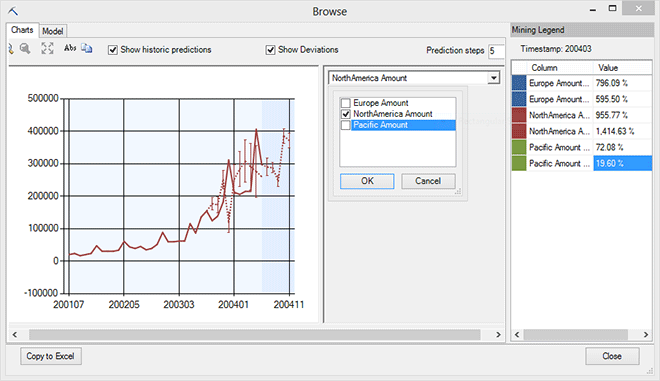Image resolution: width=660 pixels, height=381 pixels.
Task: Click chart scrollbar right arrow
Action: (x=498, y=335)
